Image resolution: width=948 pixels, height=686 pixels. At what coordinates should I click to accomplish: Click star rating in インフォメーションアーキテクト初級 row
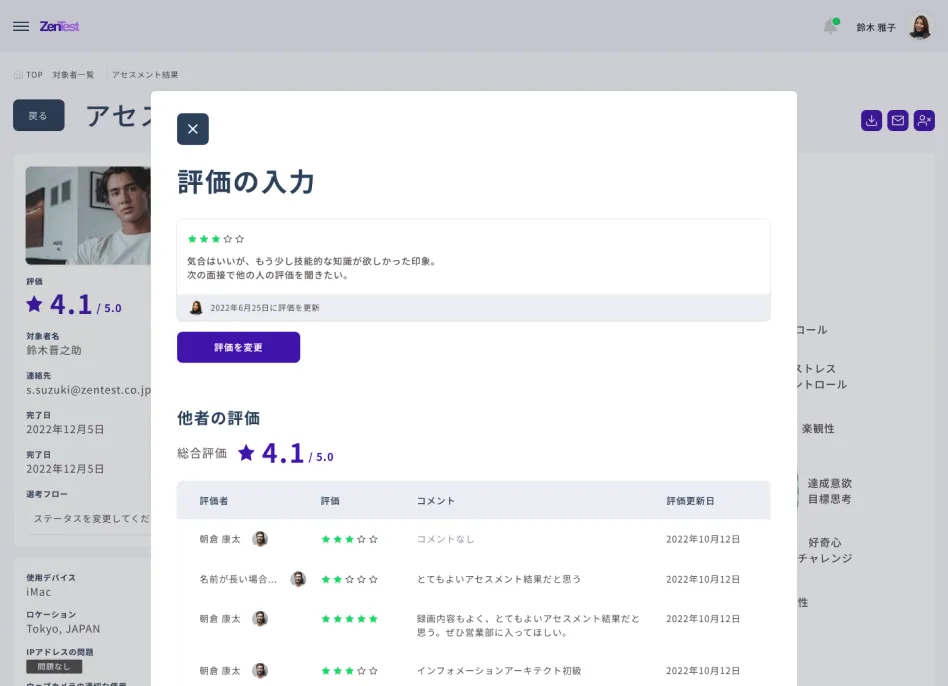pos(349,670)
